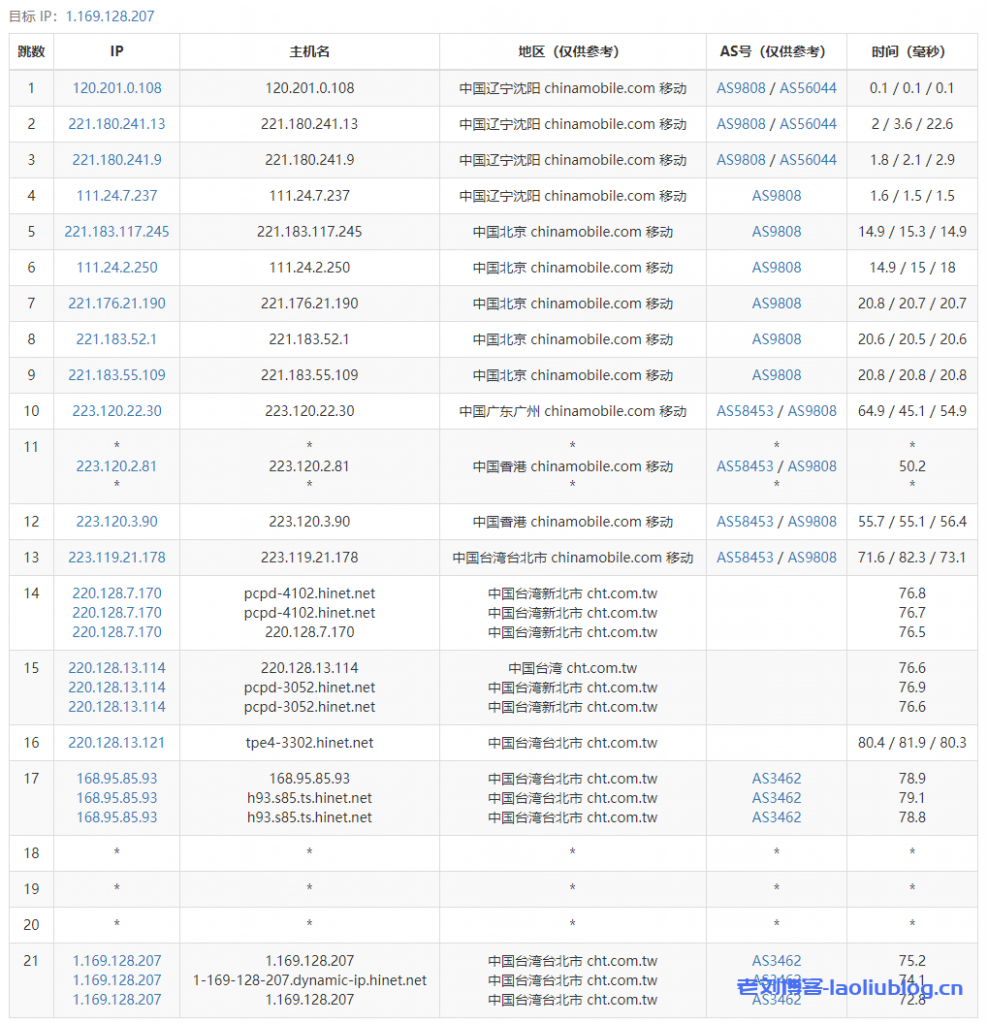Image resolution: width=988 pixels, height=1024 pixels.
Task: Select IP 223.120.3.90 on hop 12
Action: (x=115, y=521)
